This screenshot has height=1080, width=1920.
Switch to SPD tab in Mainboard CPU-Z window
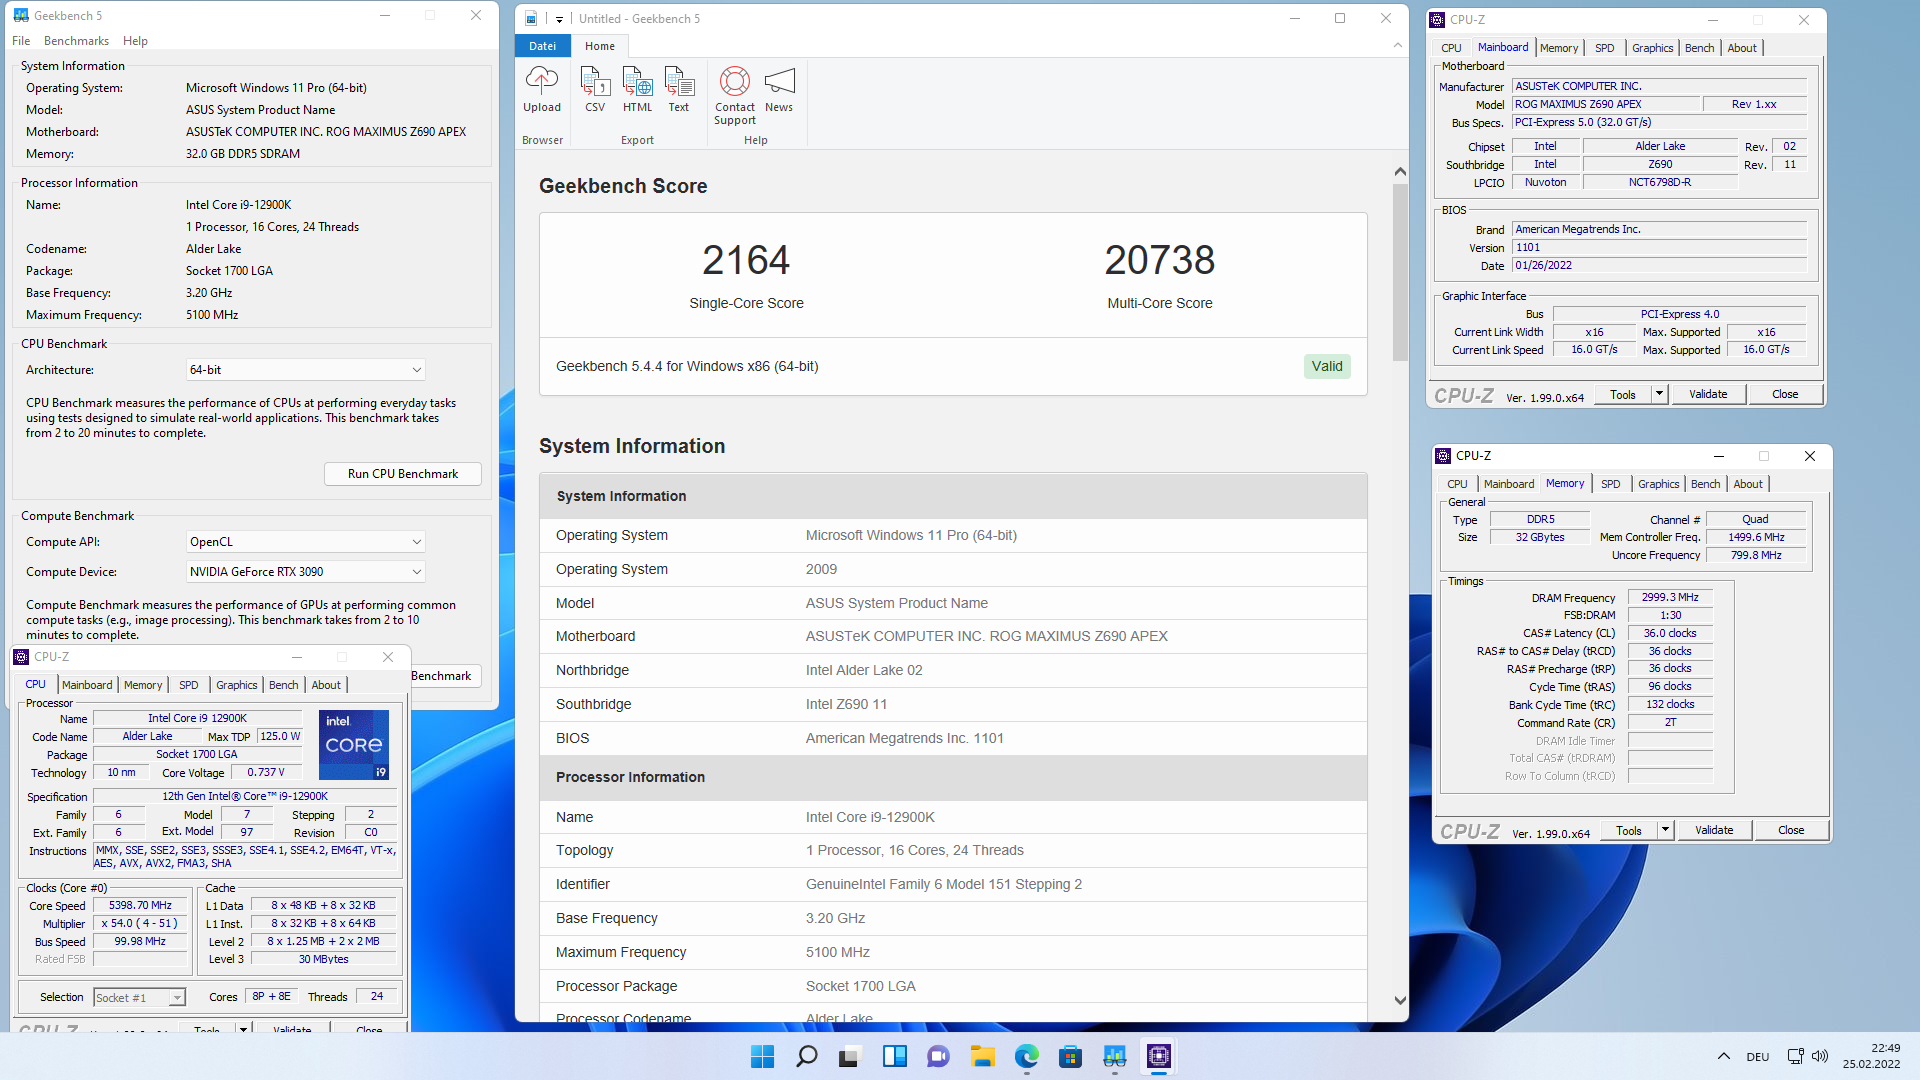click(x=1604, y=48)
